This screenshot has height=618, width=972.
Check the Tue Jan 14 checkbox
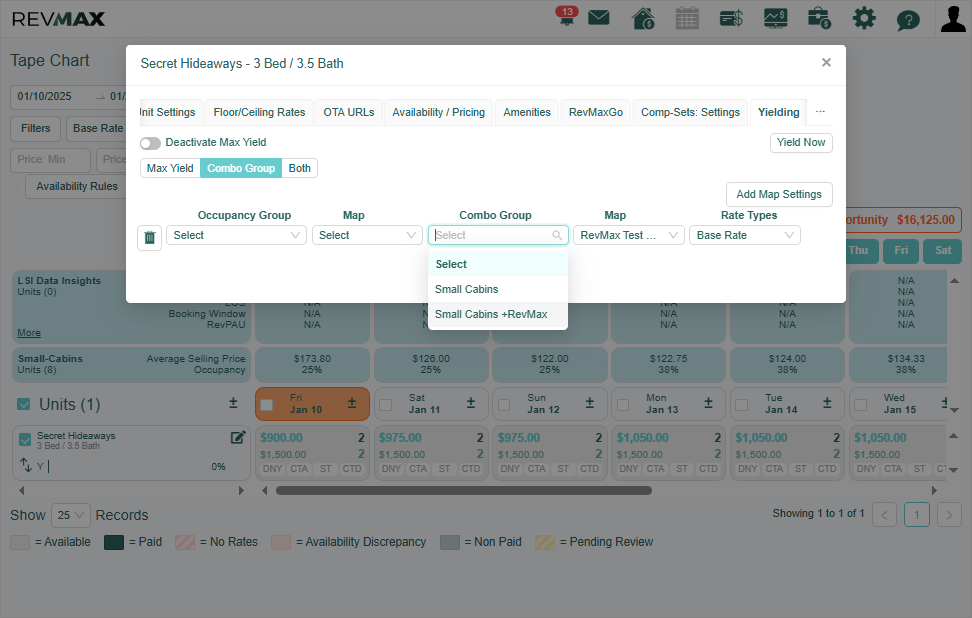741,405
